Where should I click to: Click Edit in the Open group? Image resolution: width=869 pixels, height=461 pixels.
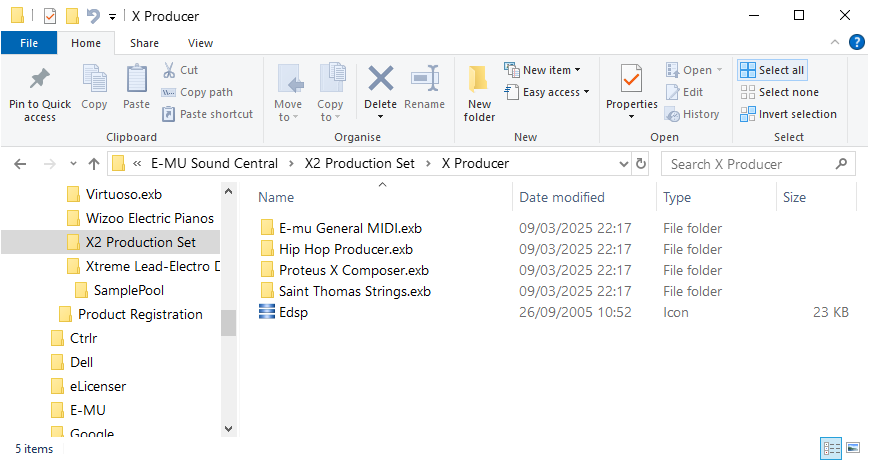[x=684, y=92]
